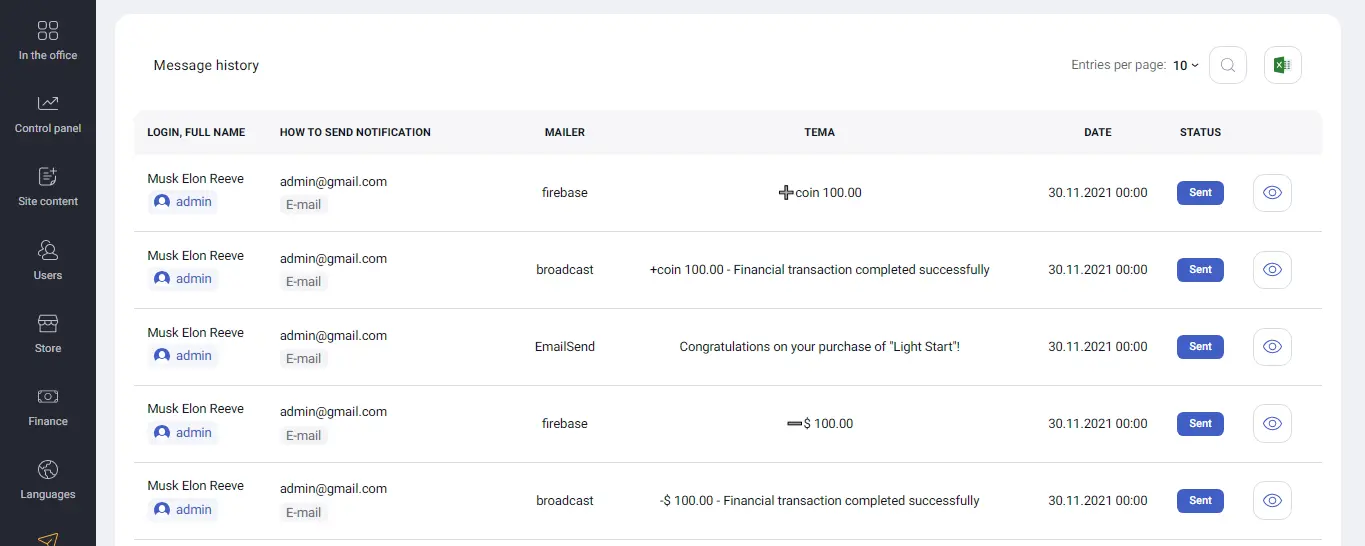View the firebase +coin 100.00 message
This screenshot has width=1365, height=546.
[x=1272, y=193]
